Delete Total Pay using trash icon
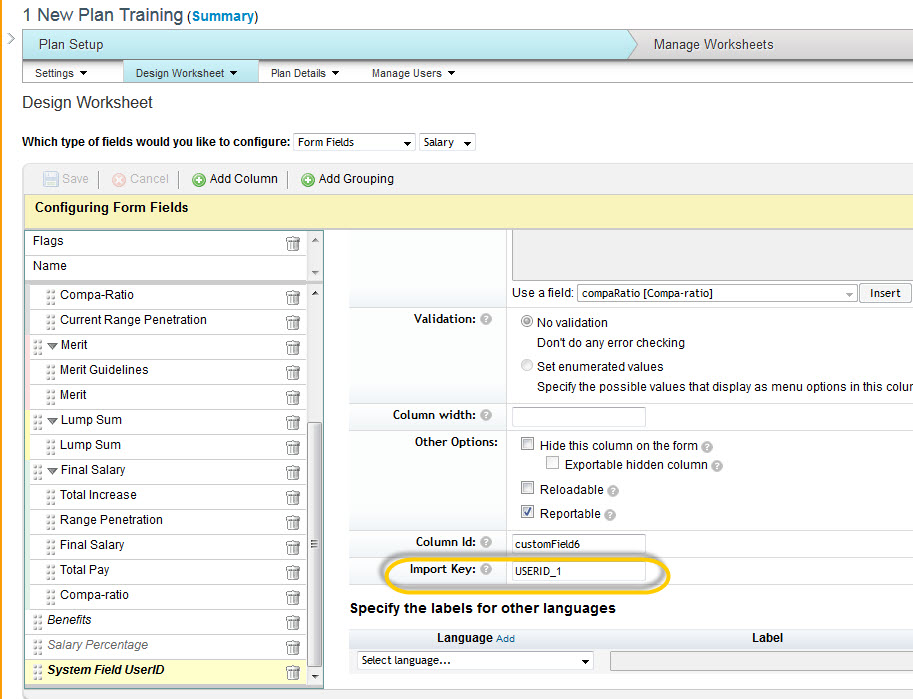Screen dimensions: 913x699 (293, 573)
